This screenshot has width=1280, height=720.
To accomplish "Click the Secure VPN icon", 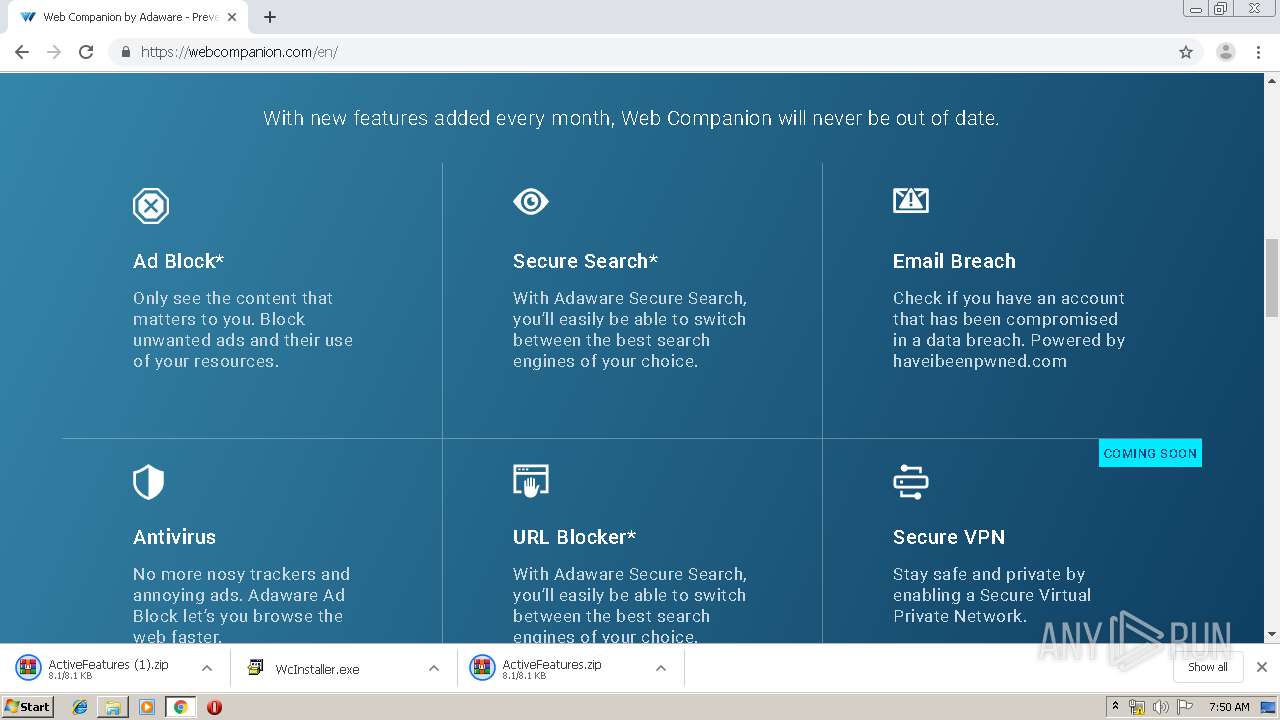I will click(911, 482).
